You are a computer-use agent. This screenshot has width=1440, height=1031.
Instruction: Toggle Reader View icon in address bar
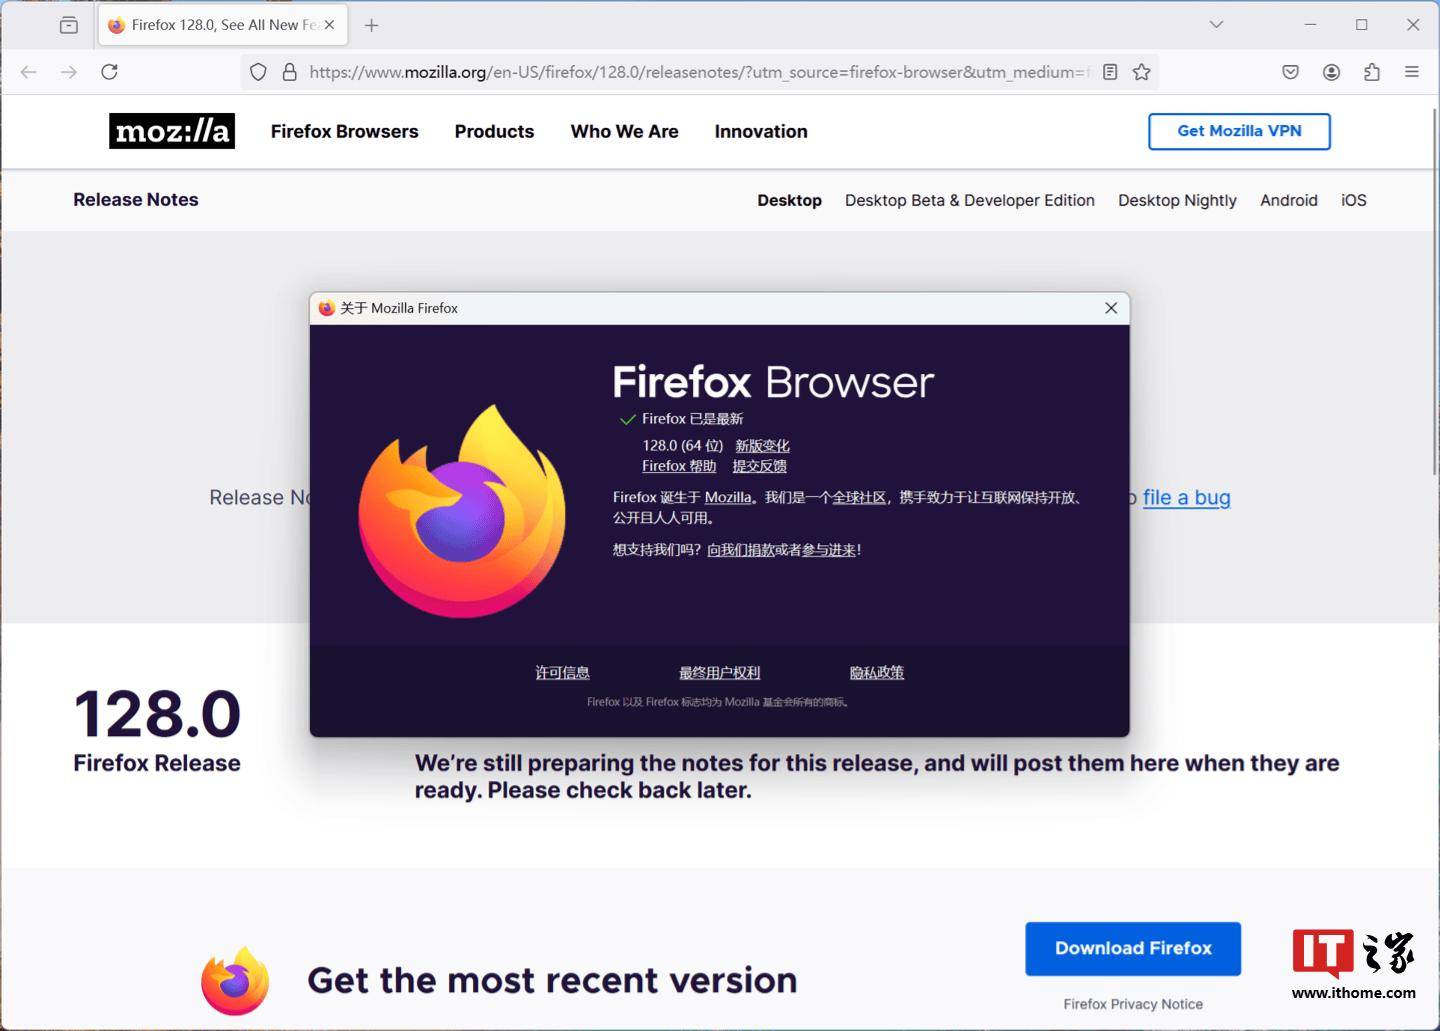coord(1110,72)
